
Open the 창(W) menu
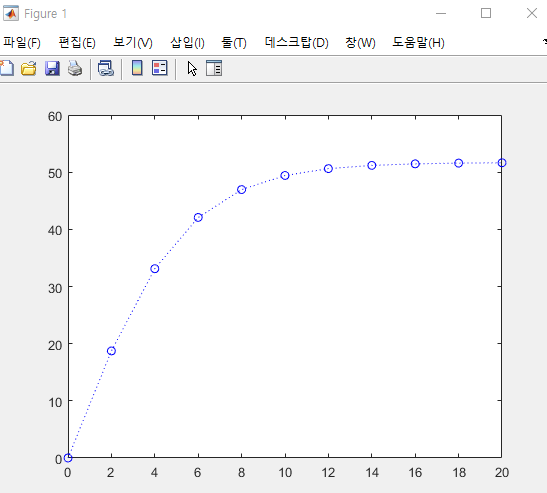(x=360, y=43)
